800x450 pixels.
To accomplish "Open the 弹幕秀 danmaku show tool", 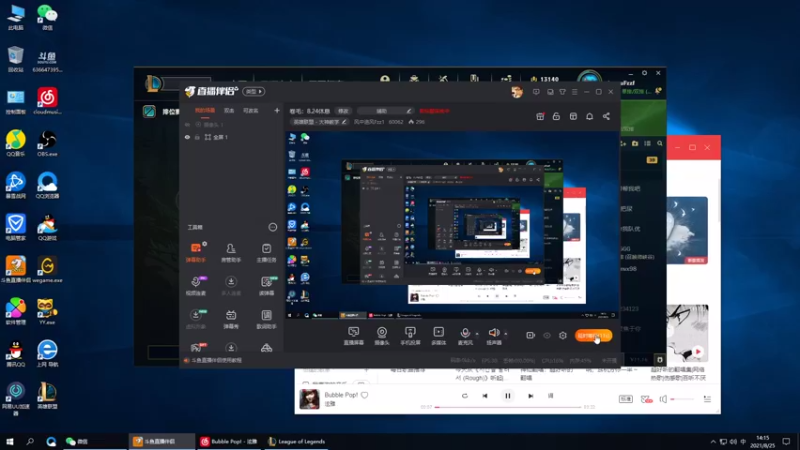I will [231, 319].
